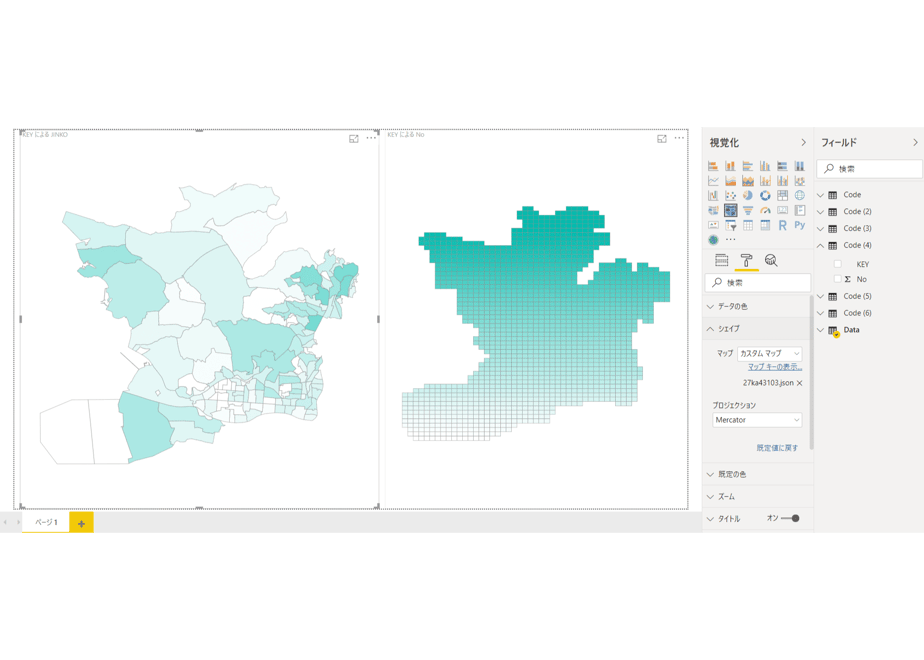Expand the Data table
The image size is (924, 660).
[820, 330]
